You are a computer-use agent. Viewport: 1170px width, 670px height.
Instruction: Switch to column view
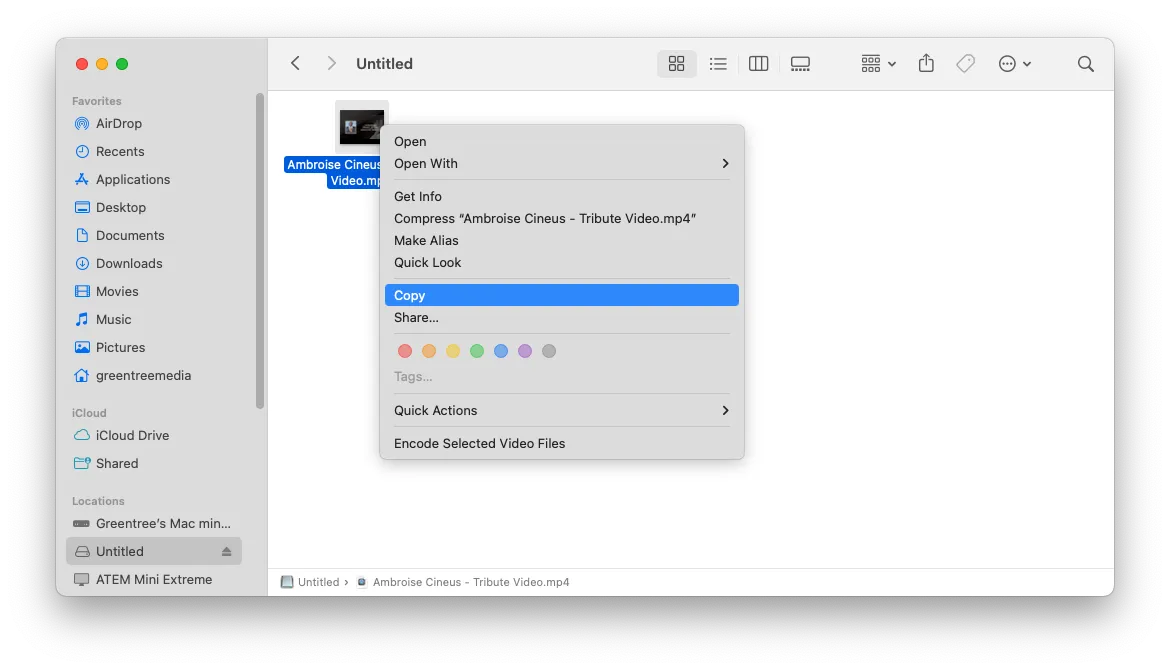758,63
